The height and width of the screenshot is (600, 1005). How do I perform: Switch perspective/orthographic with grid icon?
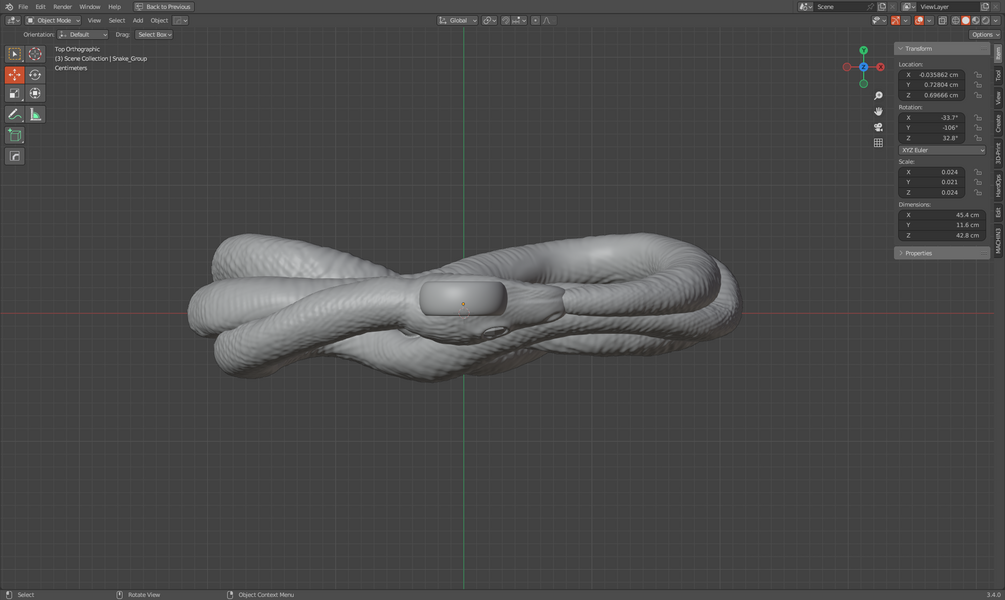[878, 143]
